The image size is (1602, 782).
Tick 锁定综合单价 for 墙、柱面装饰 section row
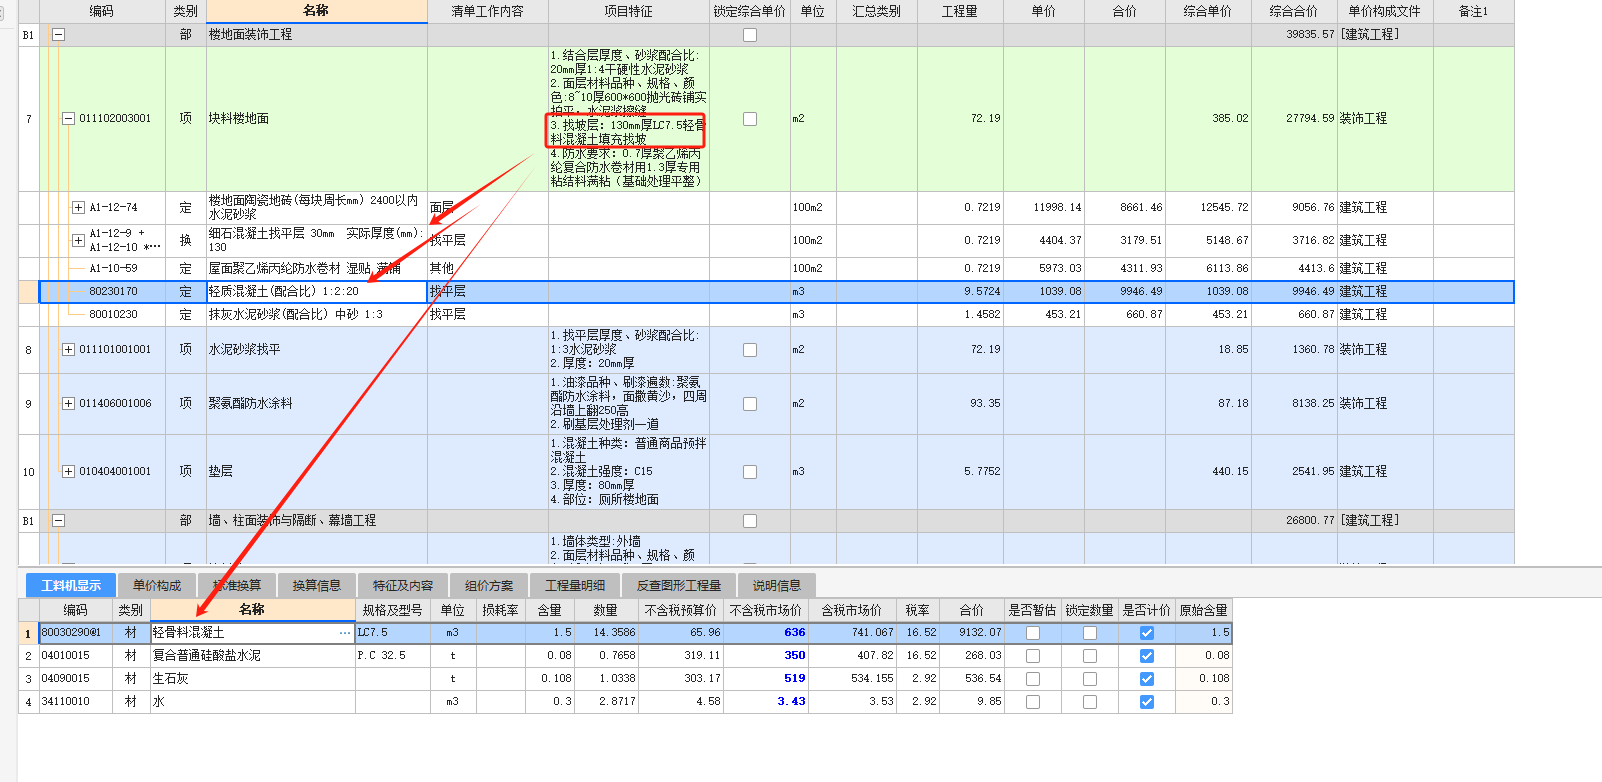pyautogui.click(x=750, y=521)
